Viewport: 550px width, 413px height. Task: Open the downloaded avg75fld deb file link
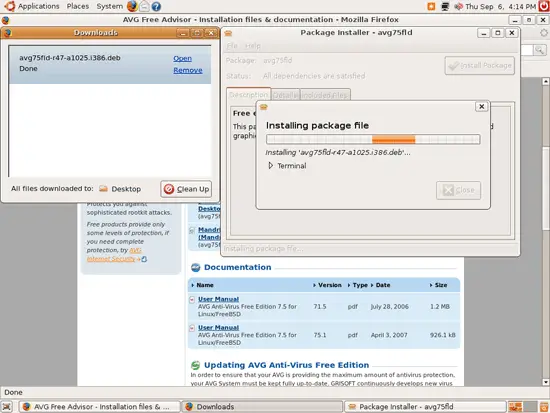[x=182, y=58]
